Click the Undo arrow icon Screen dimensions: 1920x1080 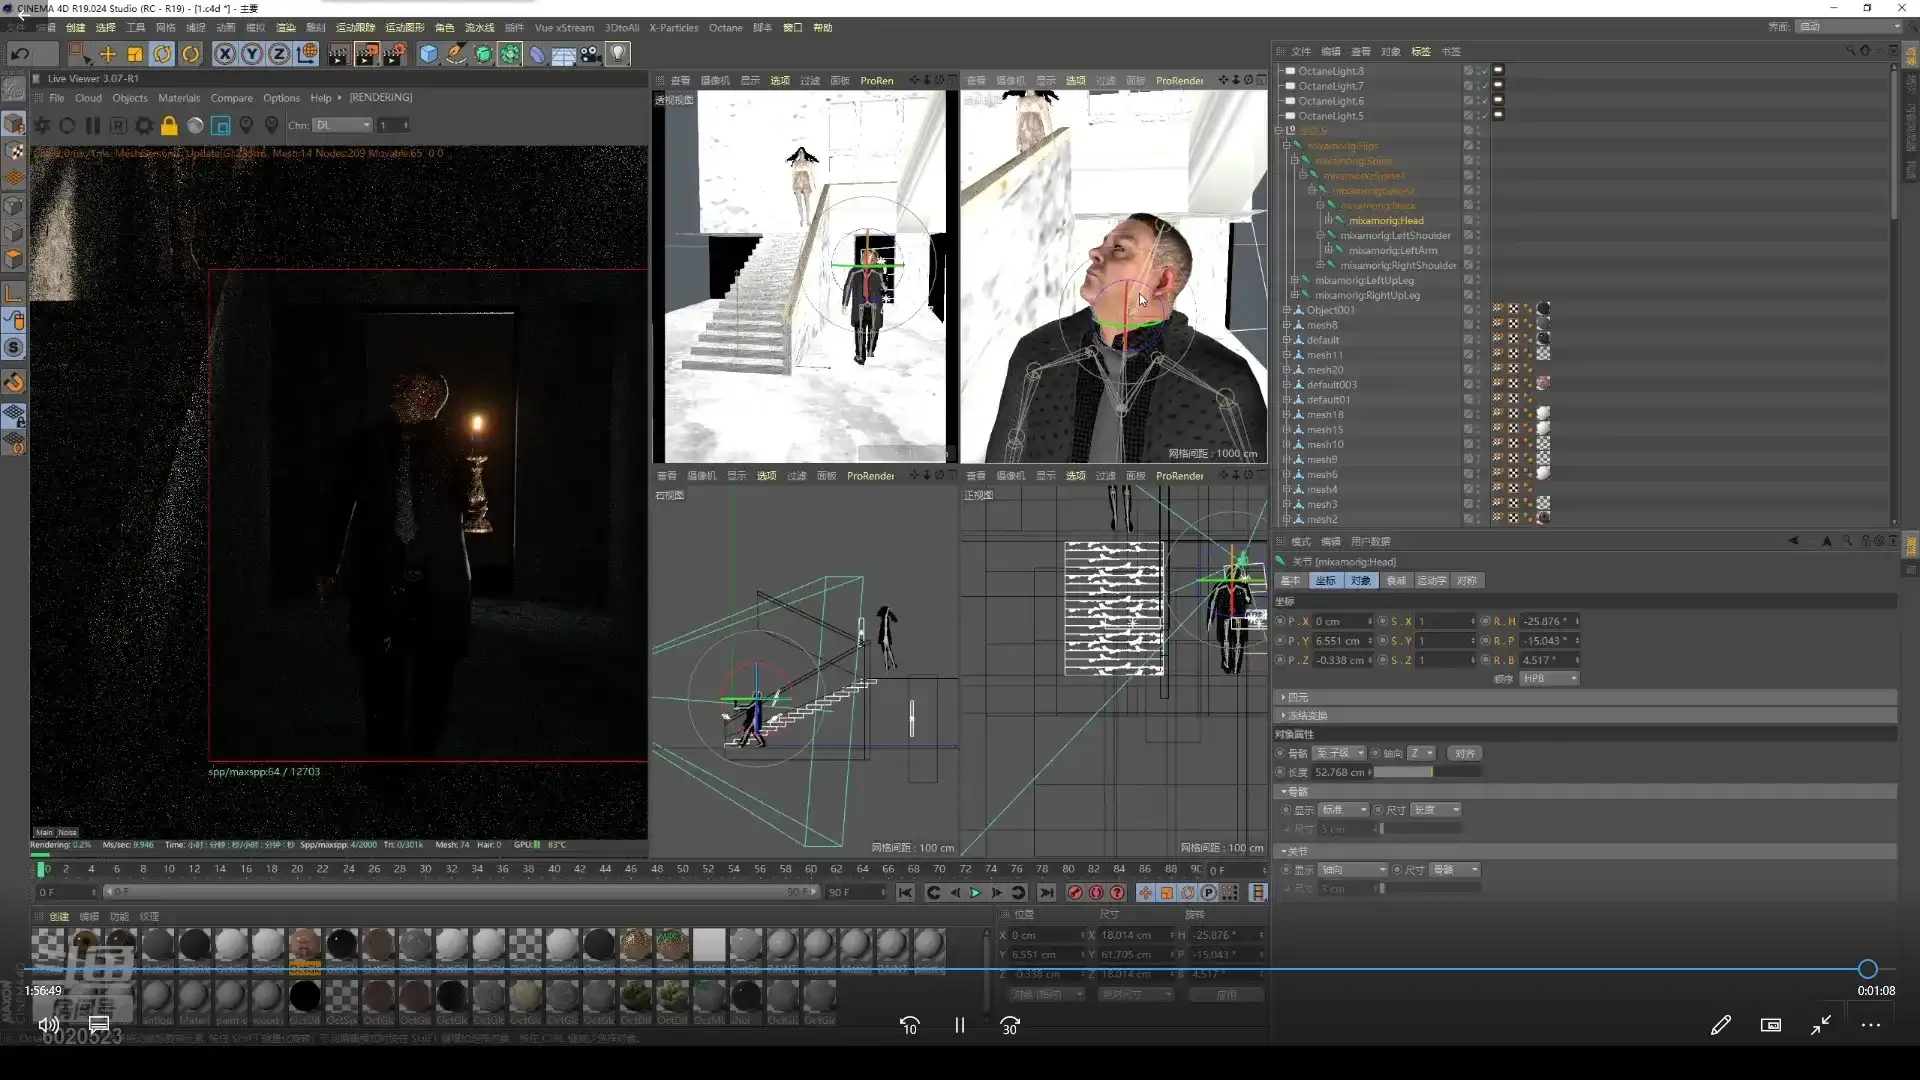click(20, 54)
